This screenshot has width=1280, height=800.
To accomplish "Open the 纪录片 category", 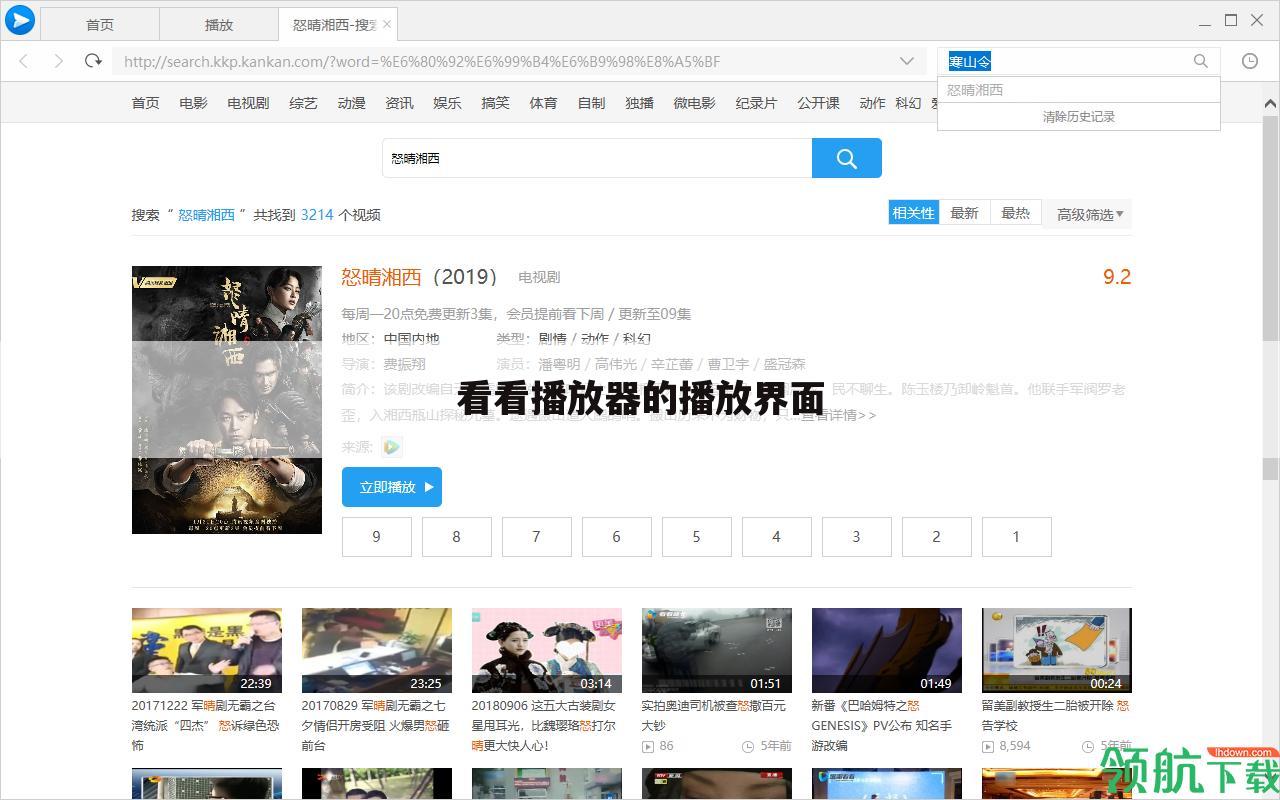I will 756,102.
